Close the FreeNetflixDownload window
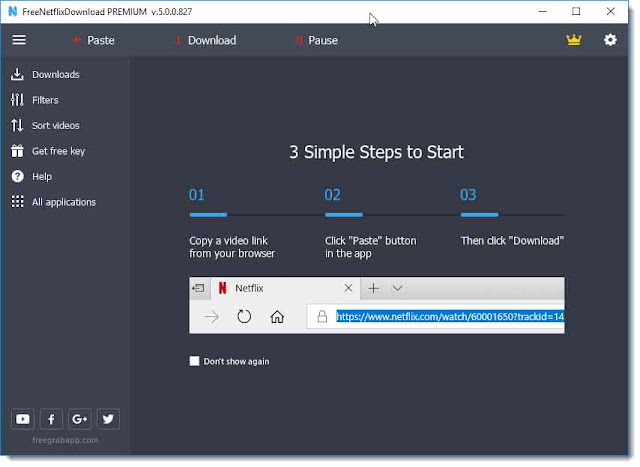 [x=610, y=11]
